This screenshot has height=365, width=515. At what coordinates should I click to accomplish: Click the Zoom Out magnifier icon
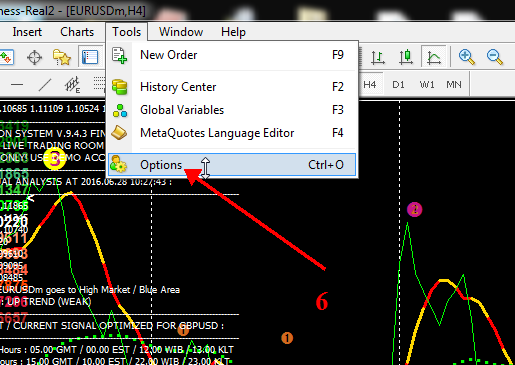494,57
